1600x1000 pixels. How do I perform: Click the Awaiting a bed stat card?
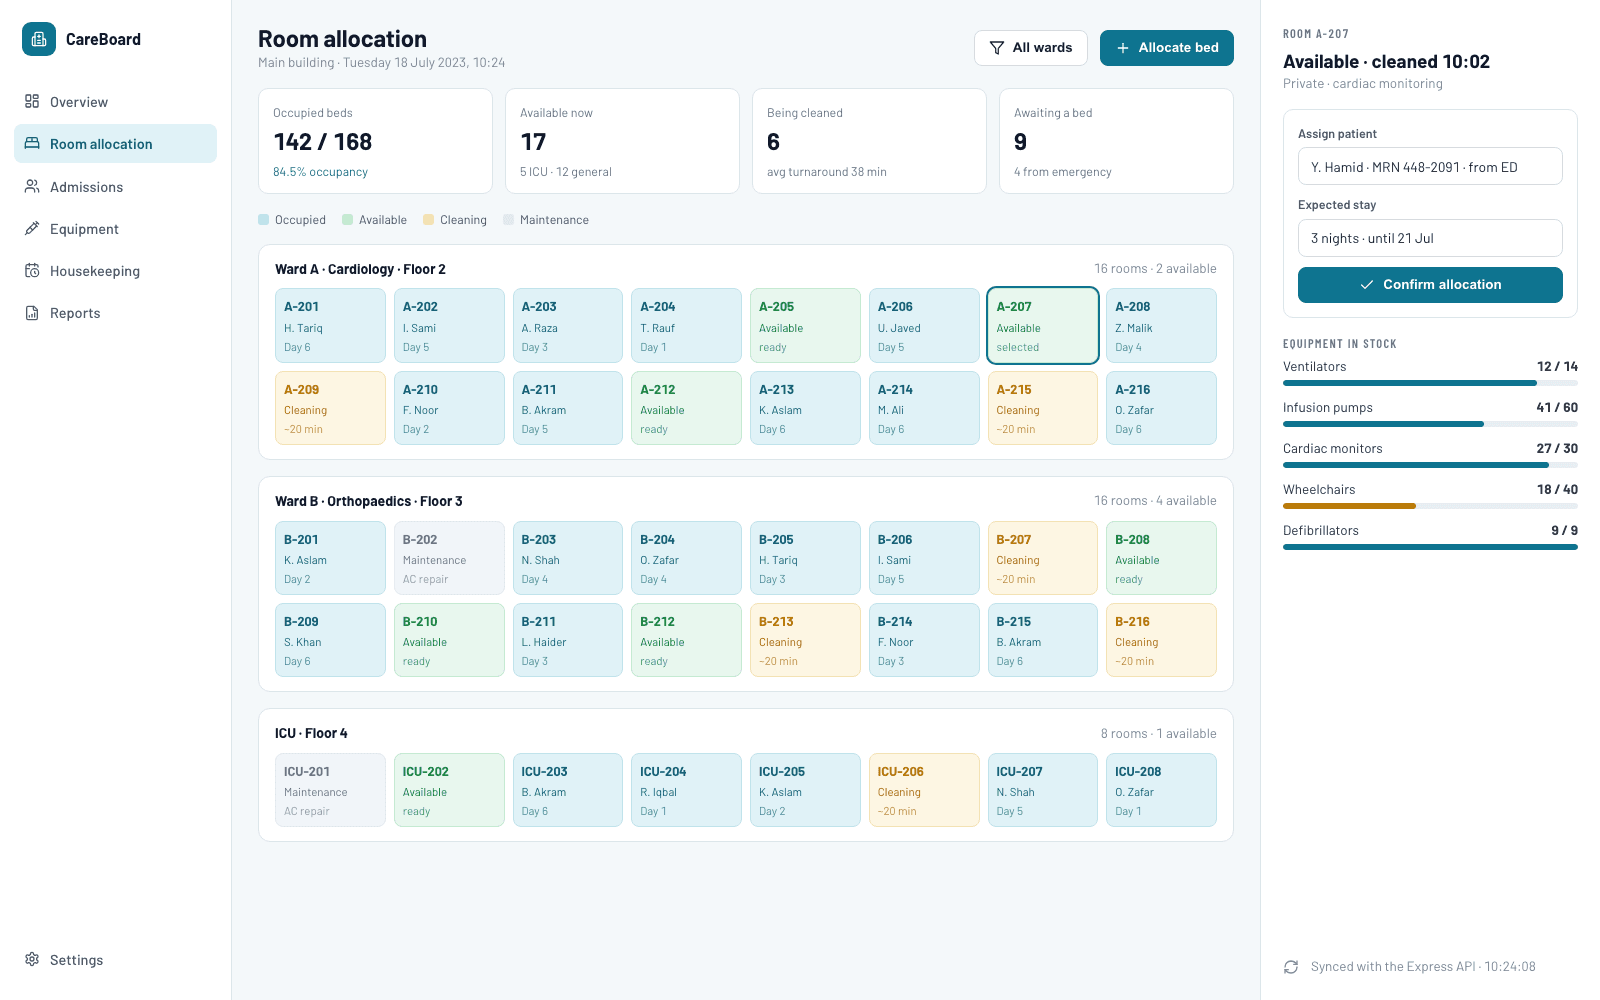pyautogui.click(x=1116, y=141)
